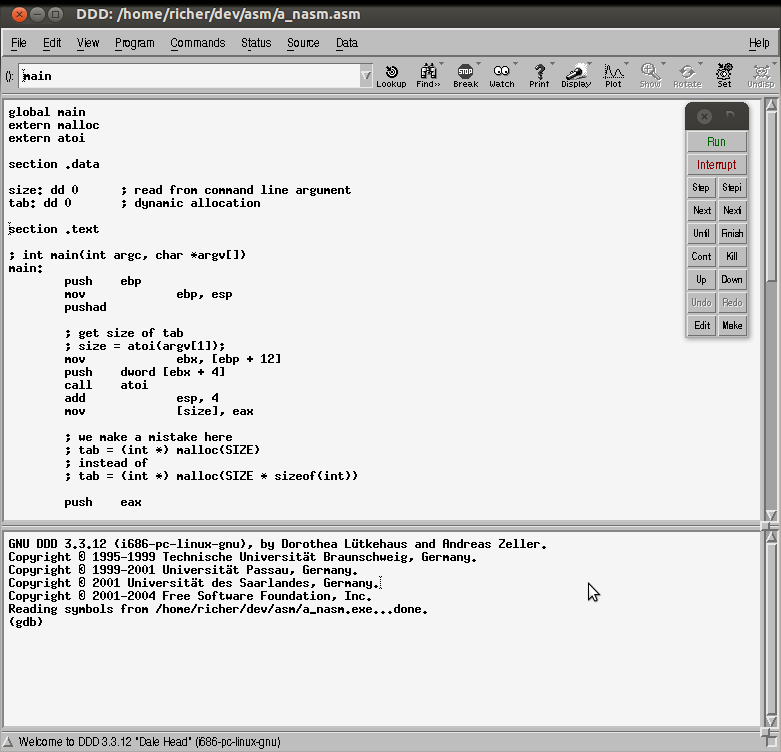Click the 'call atoi' source line
The image size is (781, 752).
[x=106, y=385]
